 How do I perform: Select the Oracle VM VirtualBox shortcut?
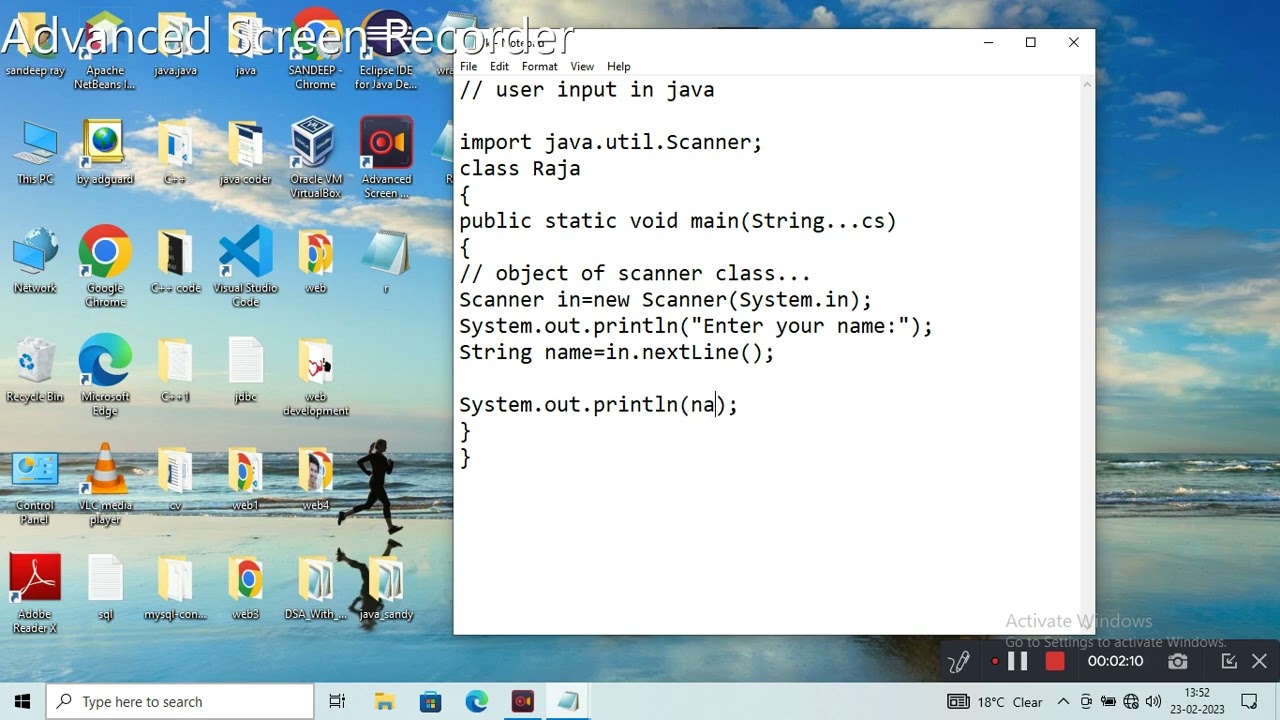point(315,158)
